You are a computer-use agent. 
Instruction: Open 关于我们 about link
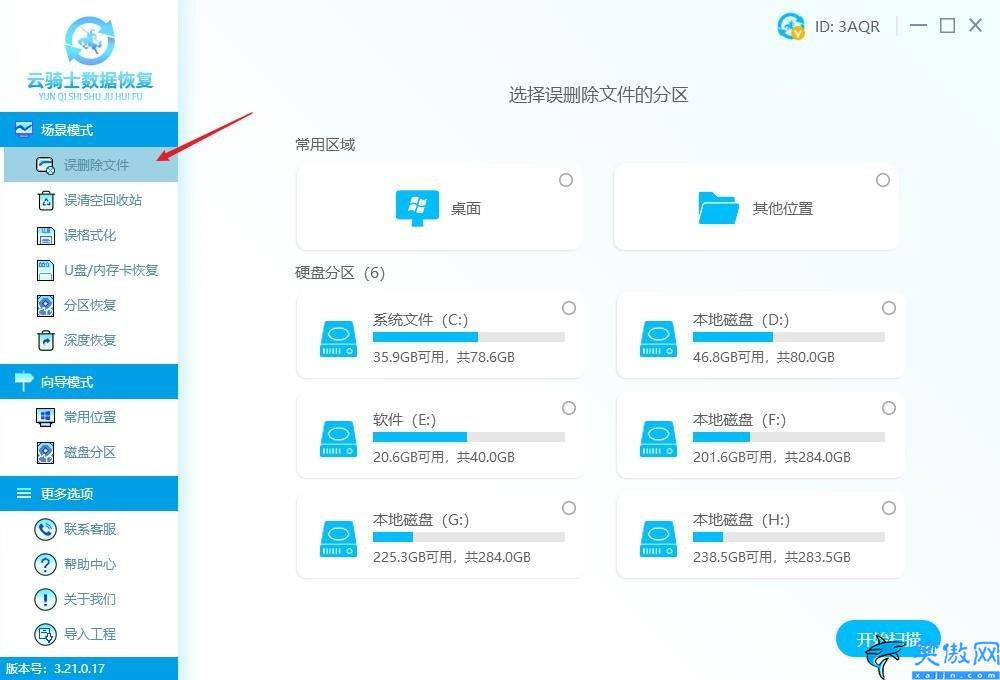tap(90, 600)
